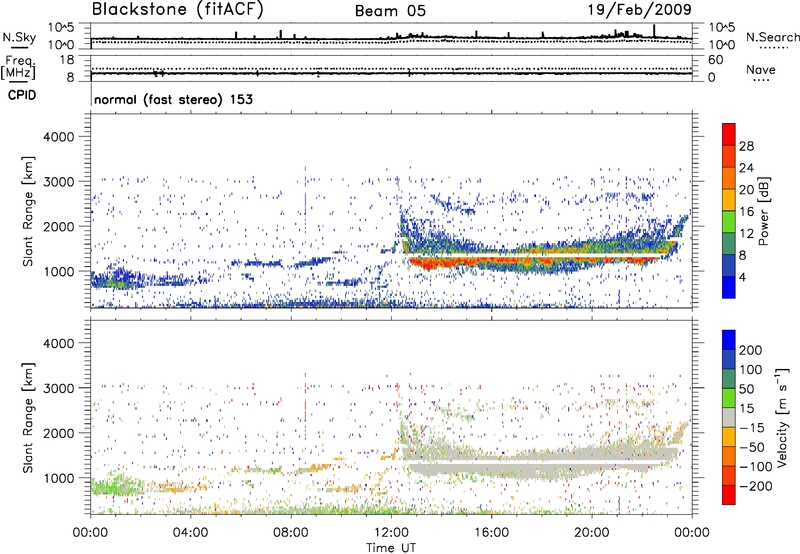Click the "60" Nave tick label
This screenshot has height=554, width=800.
point(715,60)
